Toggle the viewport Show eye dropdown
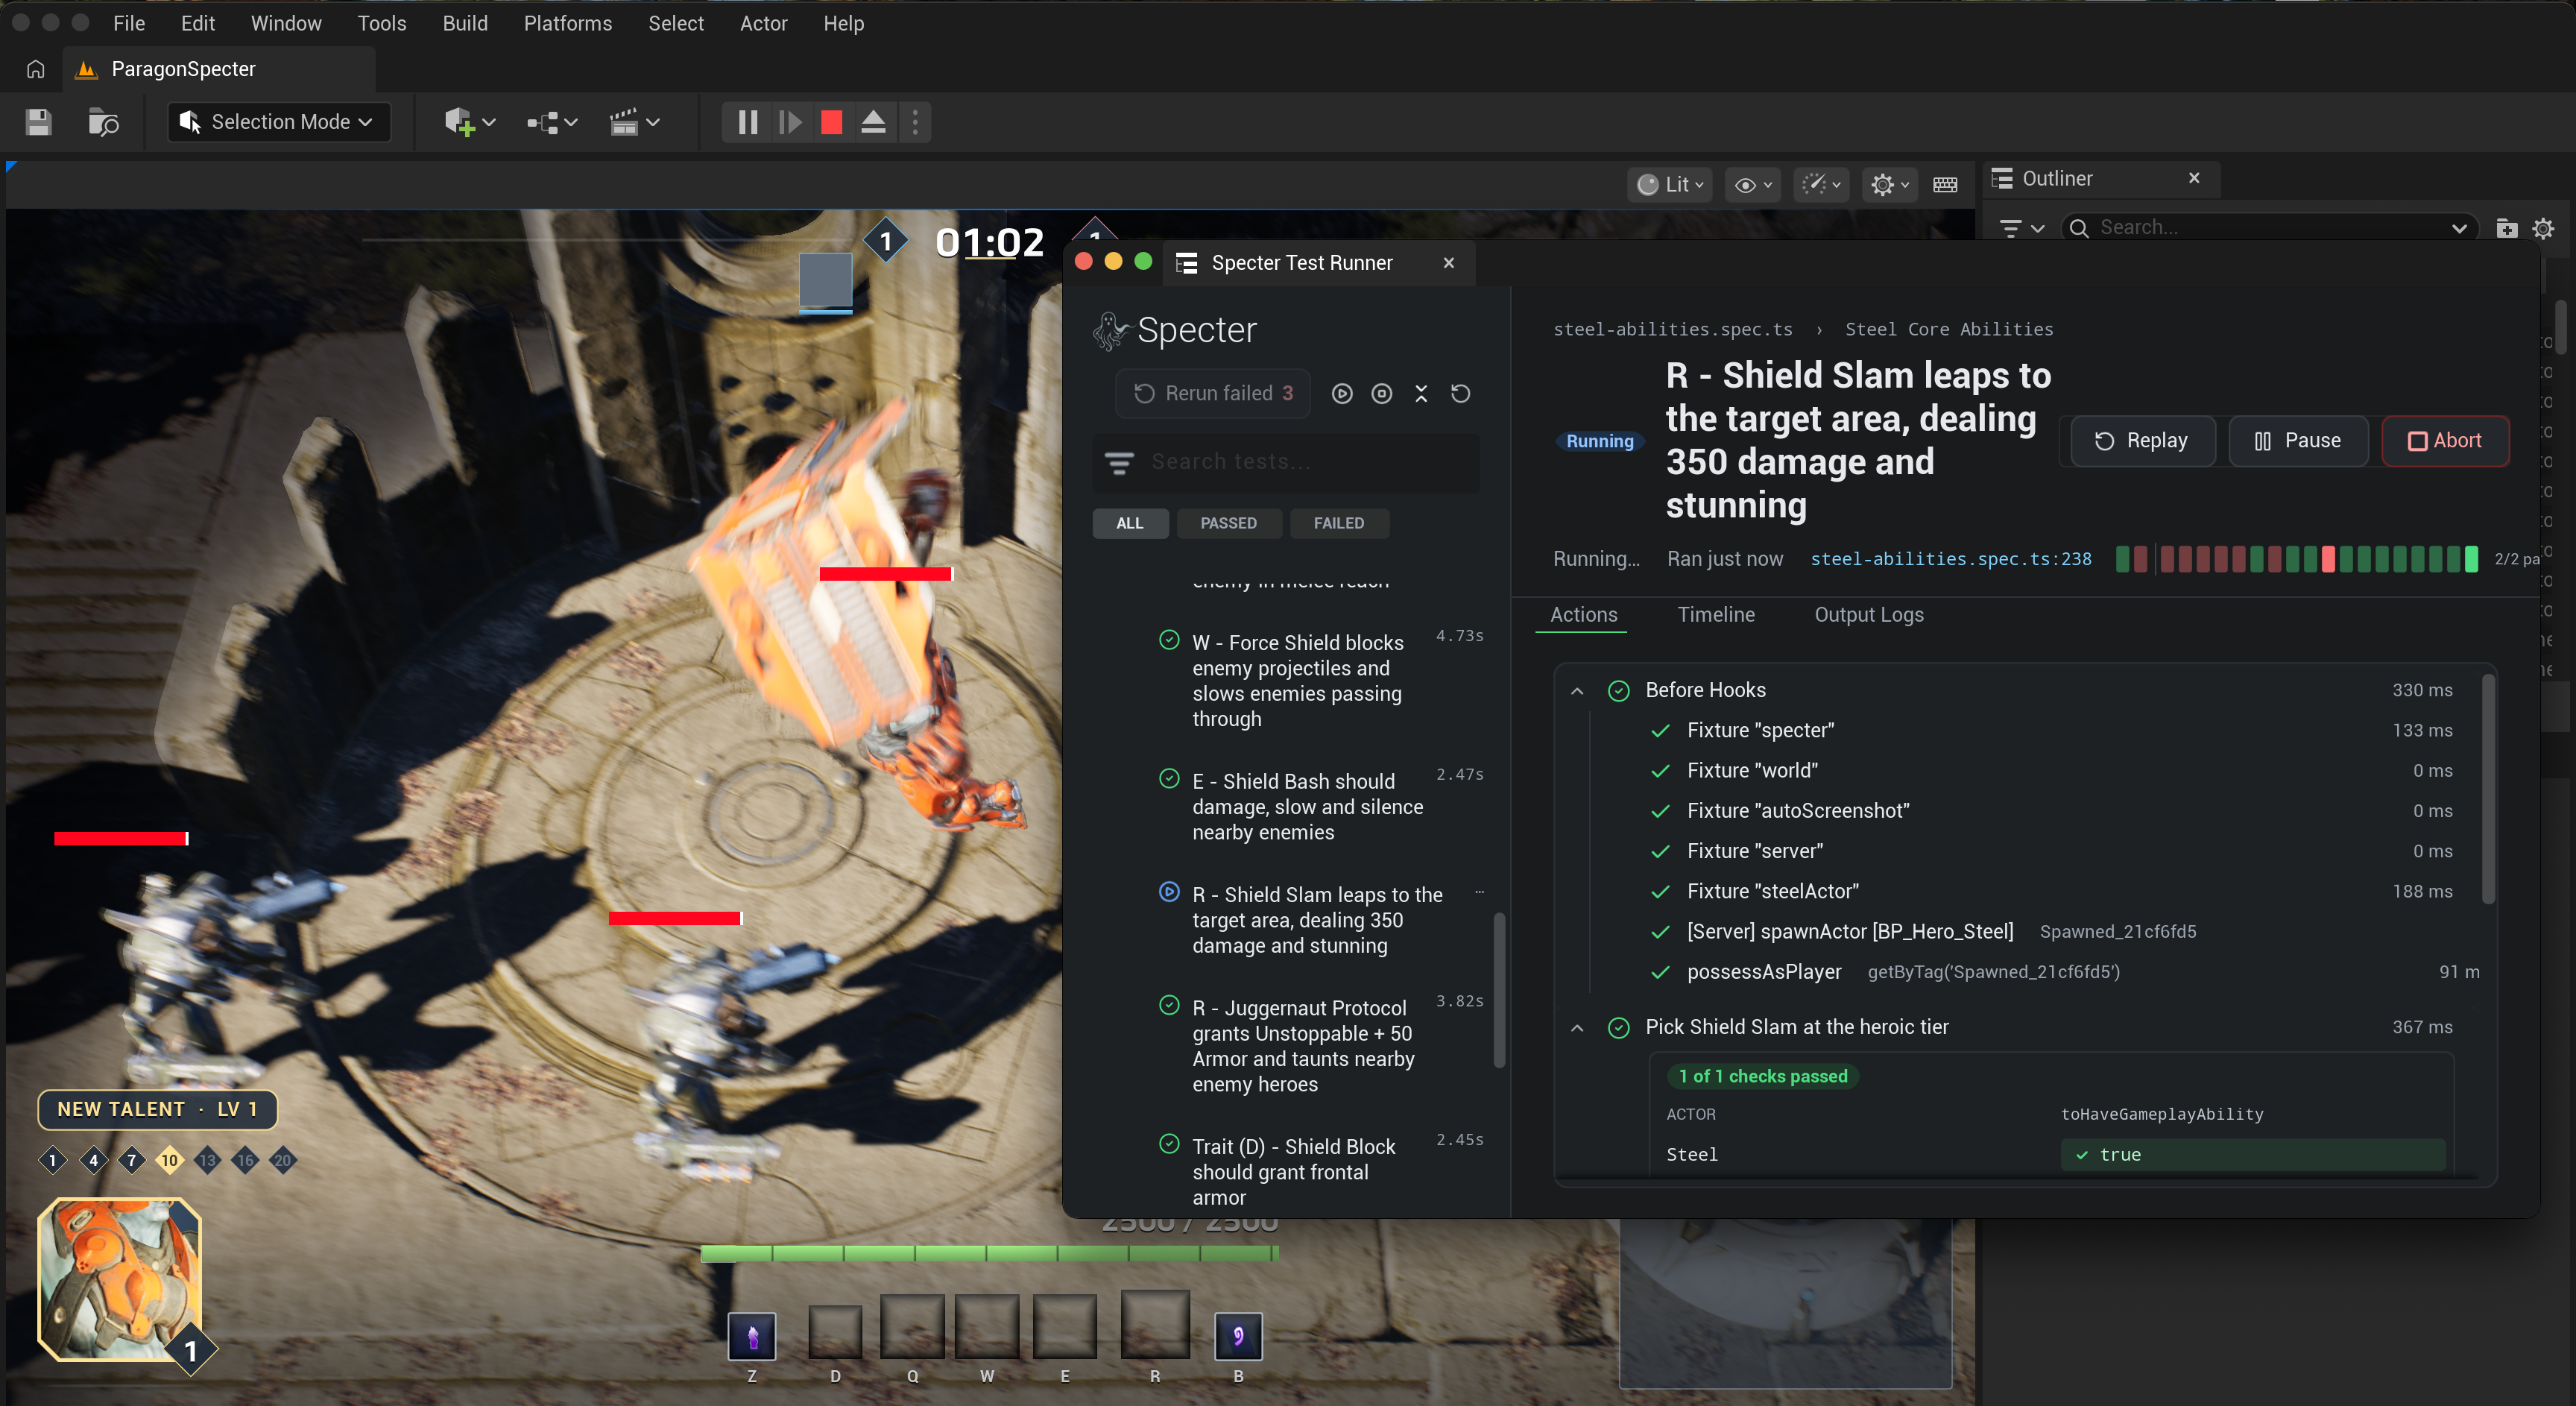2576x1406 pixels. (x=1753, y=184)
